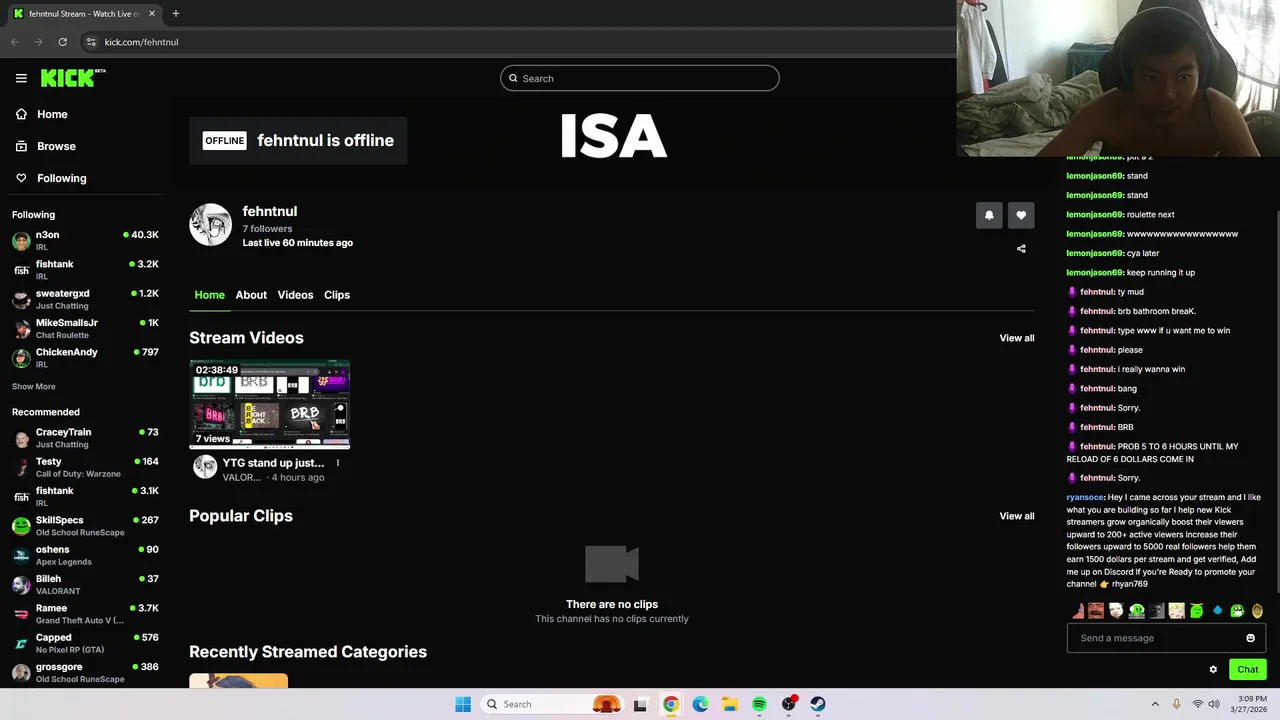View all Stream Videos
This screenshot has width=1280, height=720.
[1017, 338]
